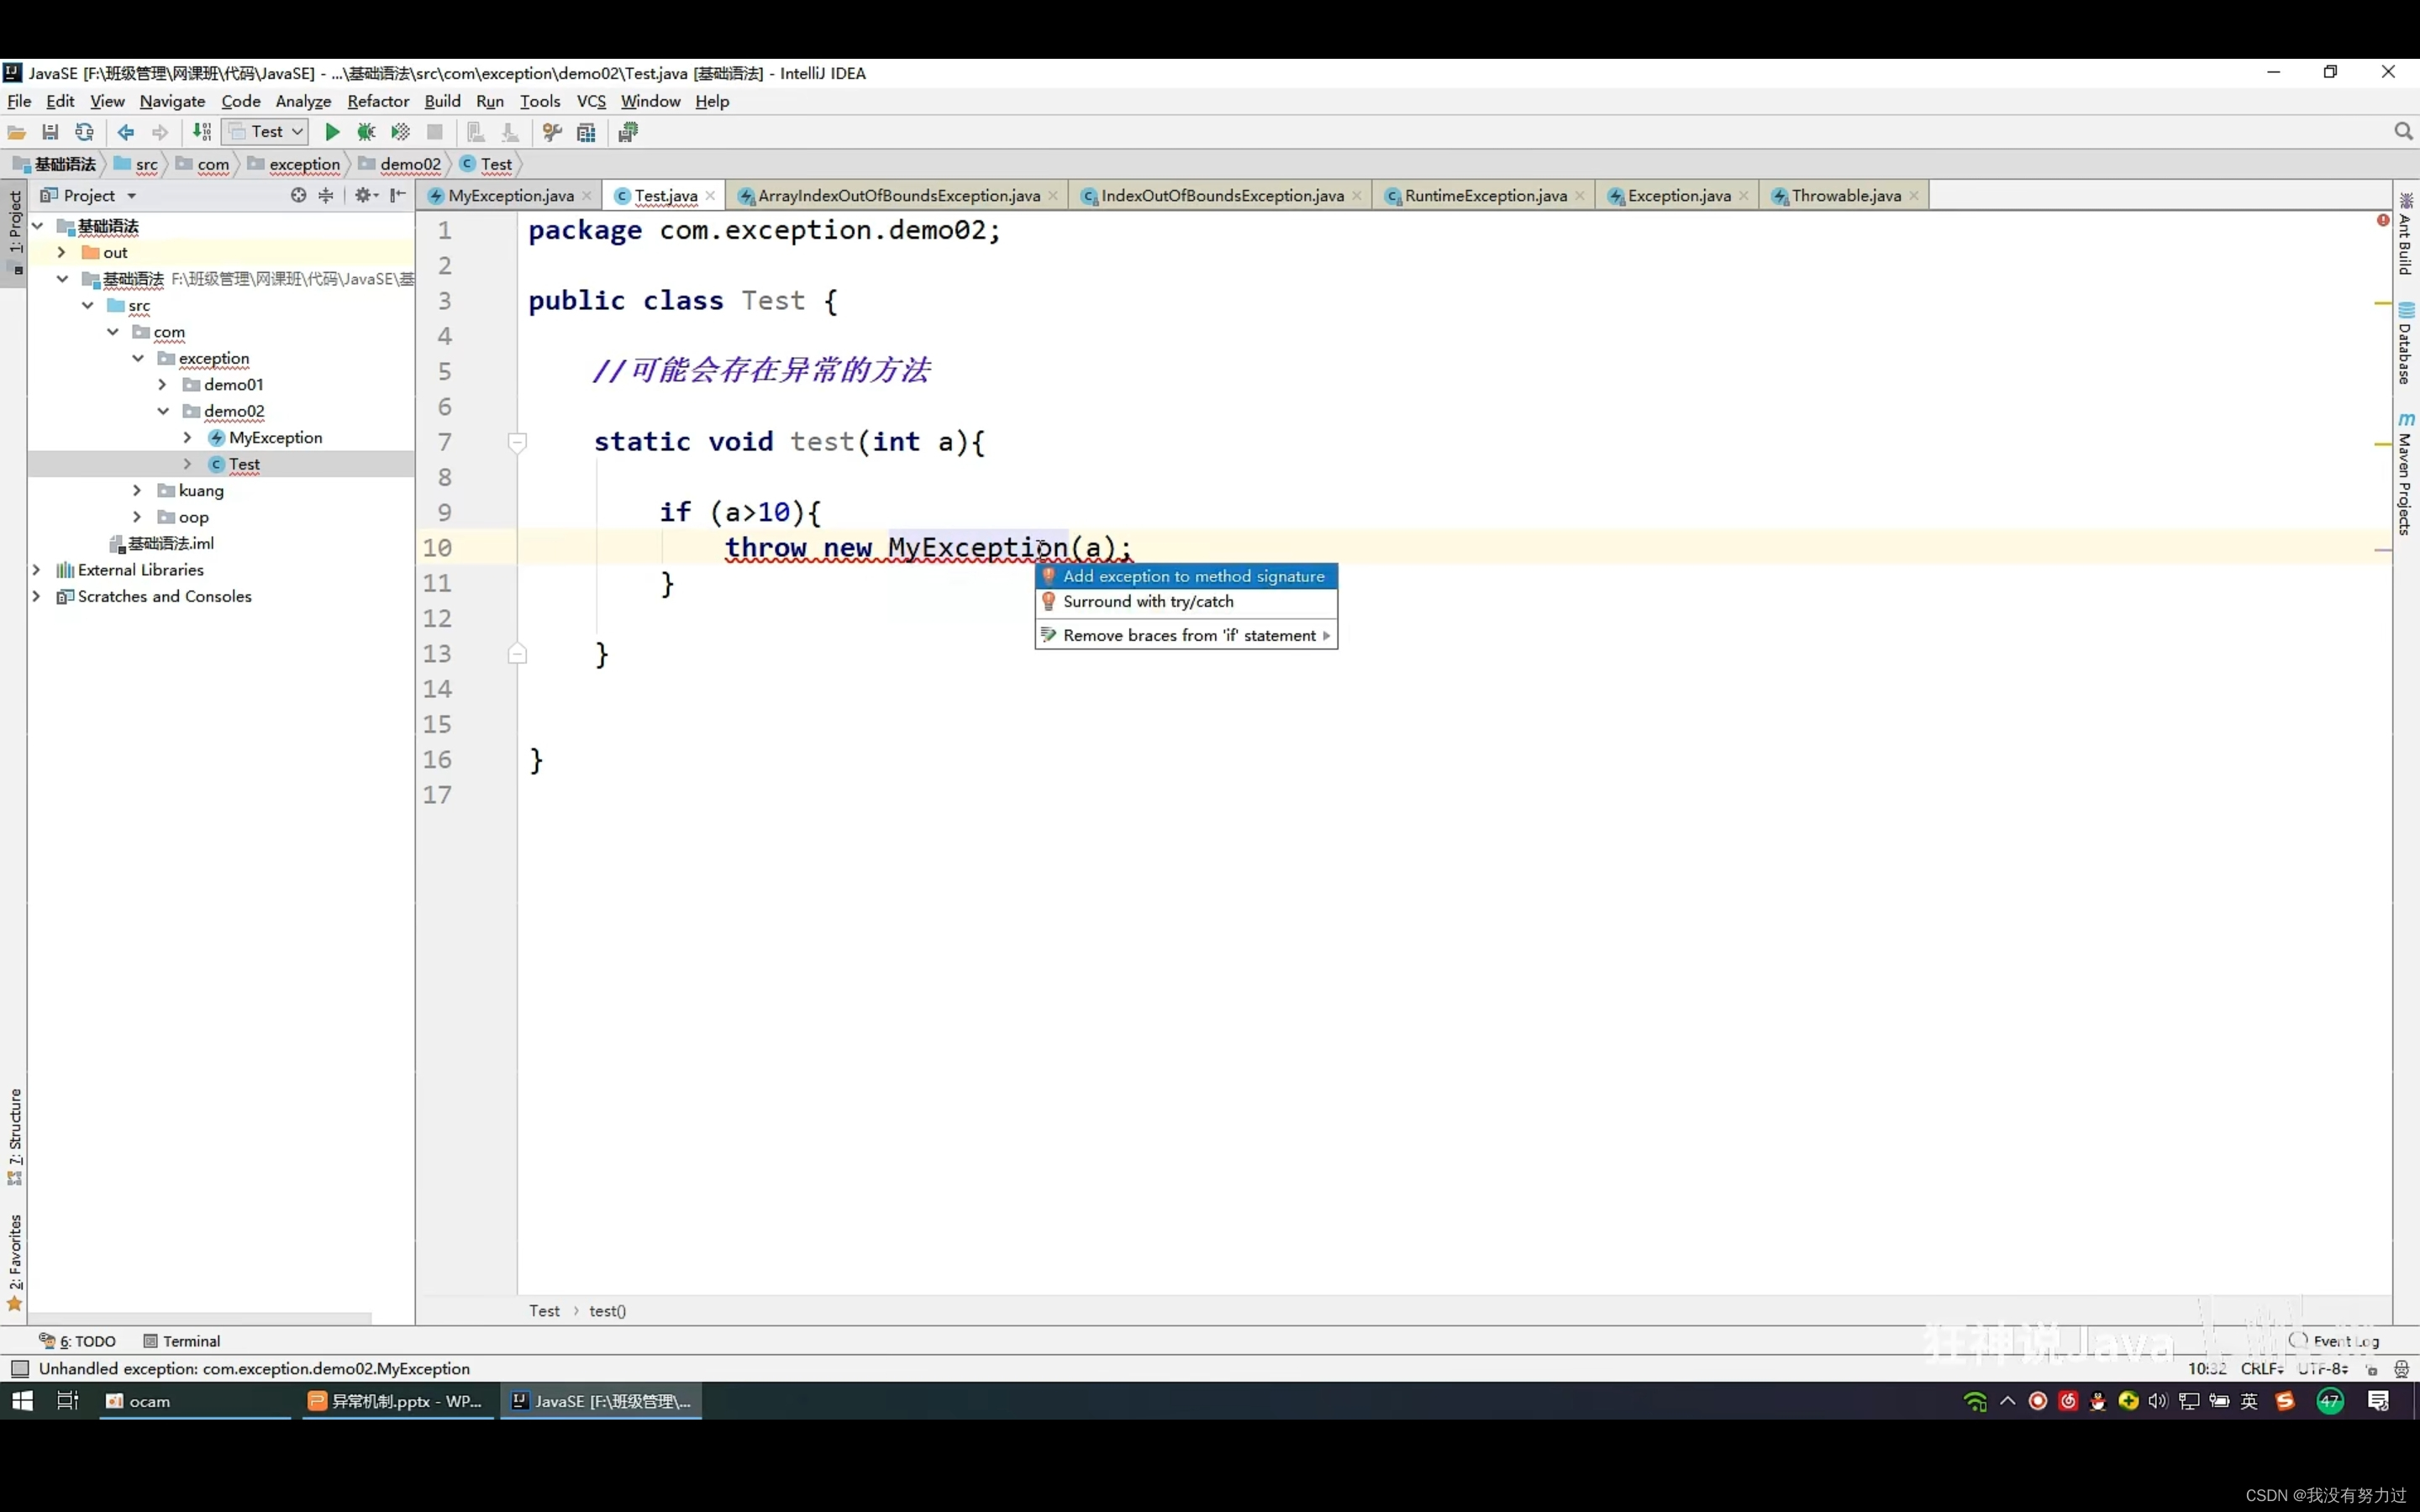Toggle the Terminal tool window
Screen dimensions: 2420x1512
pos(182,1341)
